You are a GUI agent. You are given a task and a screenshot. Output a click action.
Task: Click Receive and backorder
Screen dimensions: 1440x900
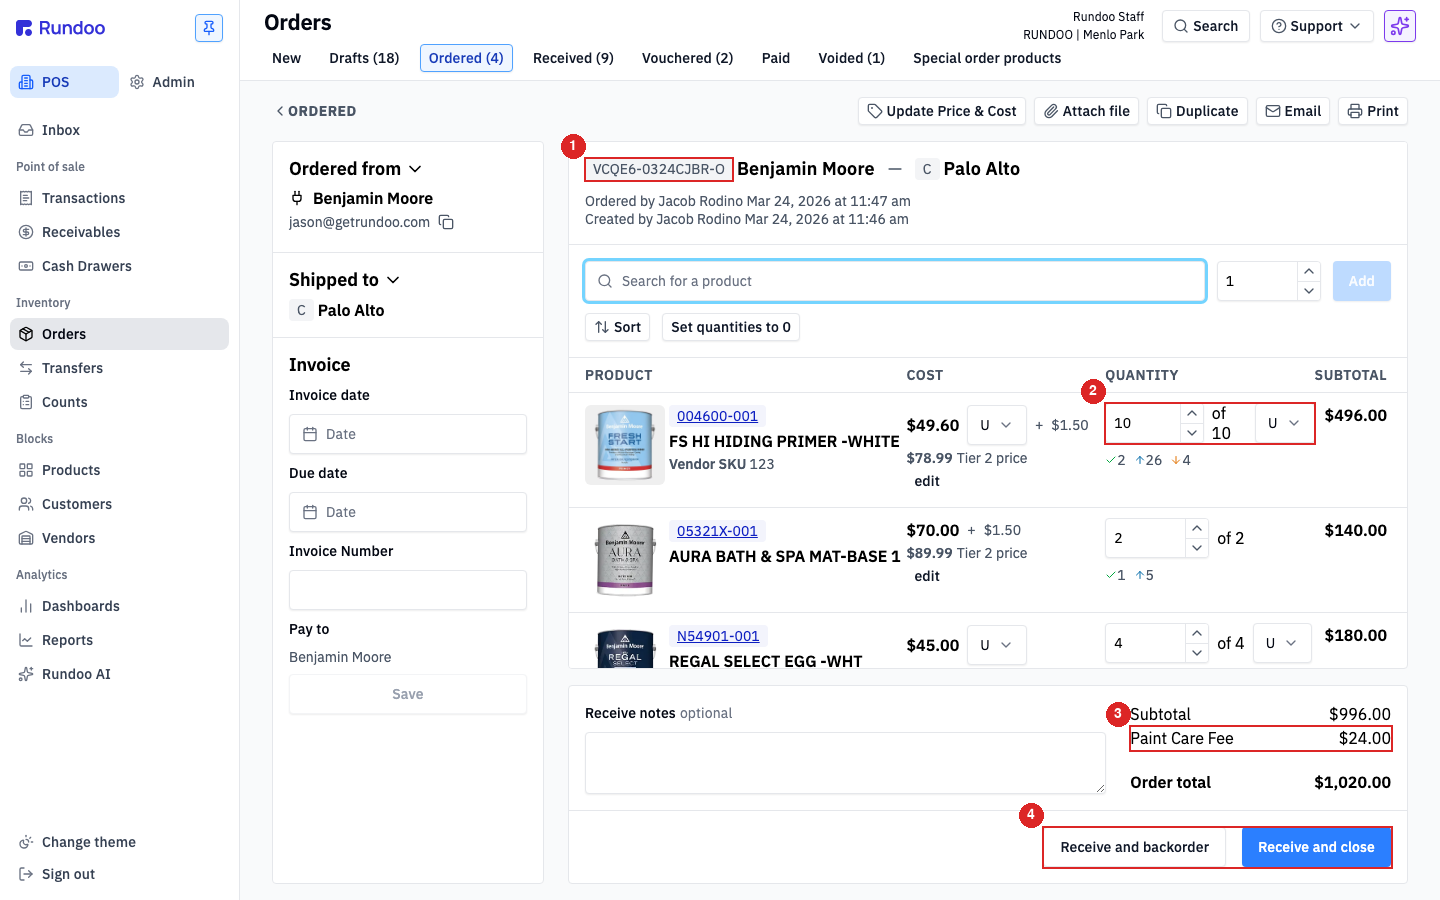click(x=1134, y=847)
